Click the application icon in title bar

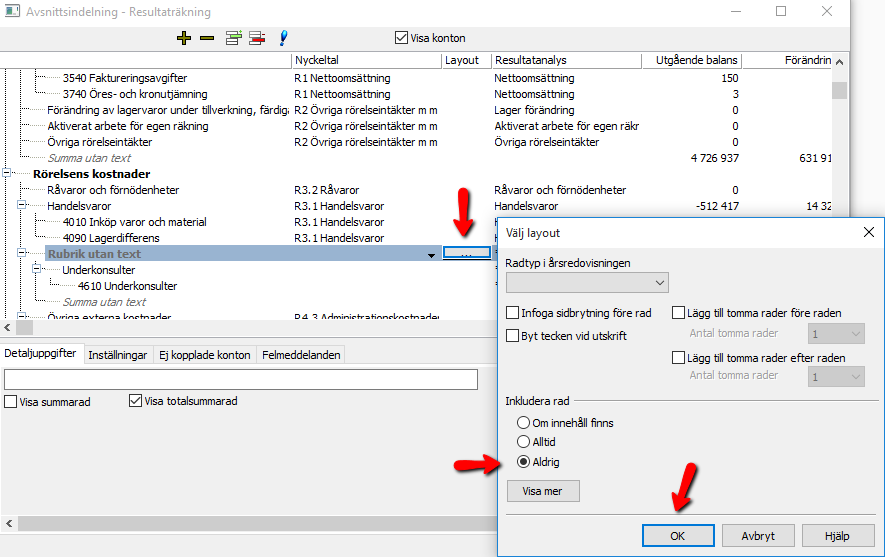tap(12, 11)
